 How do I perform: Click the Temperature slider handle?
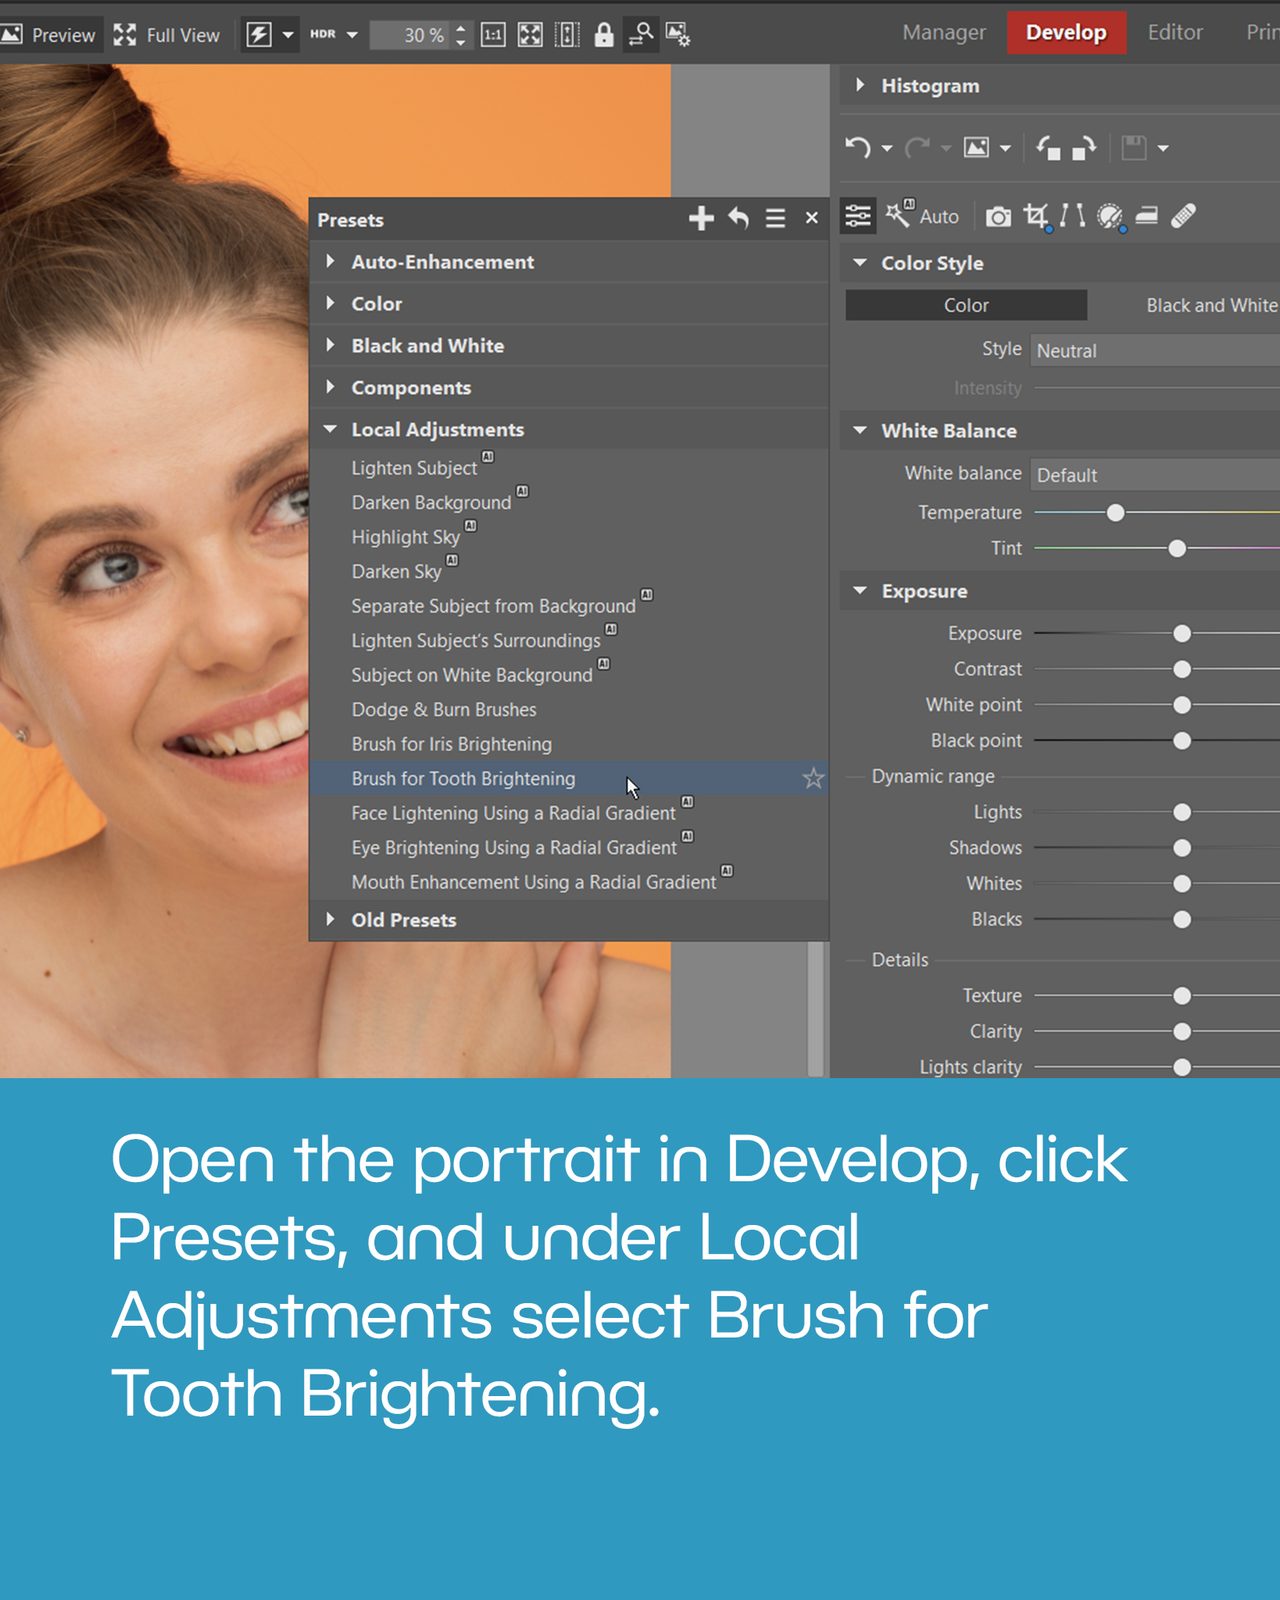pos(1116,512)
